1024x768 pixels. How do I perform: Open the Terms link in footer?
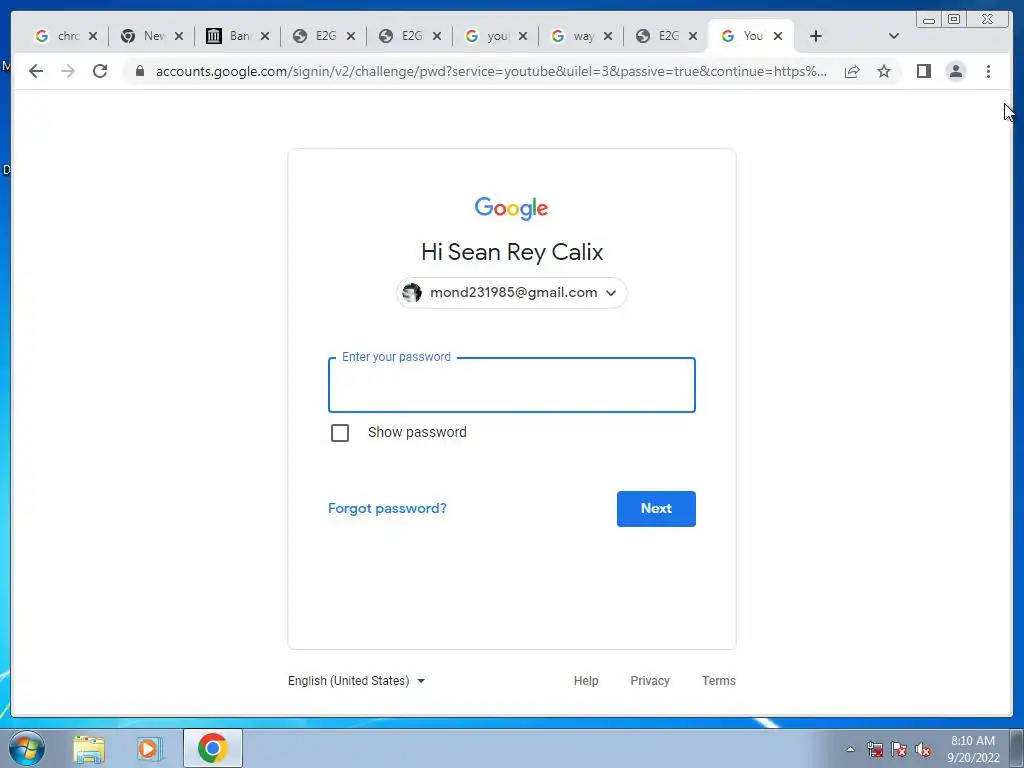coord(718,680)
